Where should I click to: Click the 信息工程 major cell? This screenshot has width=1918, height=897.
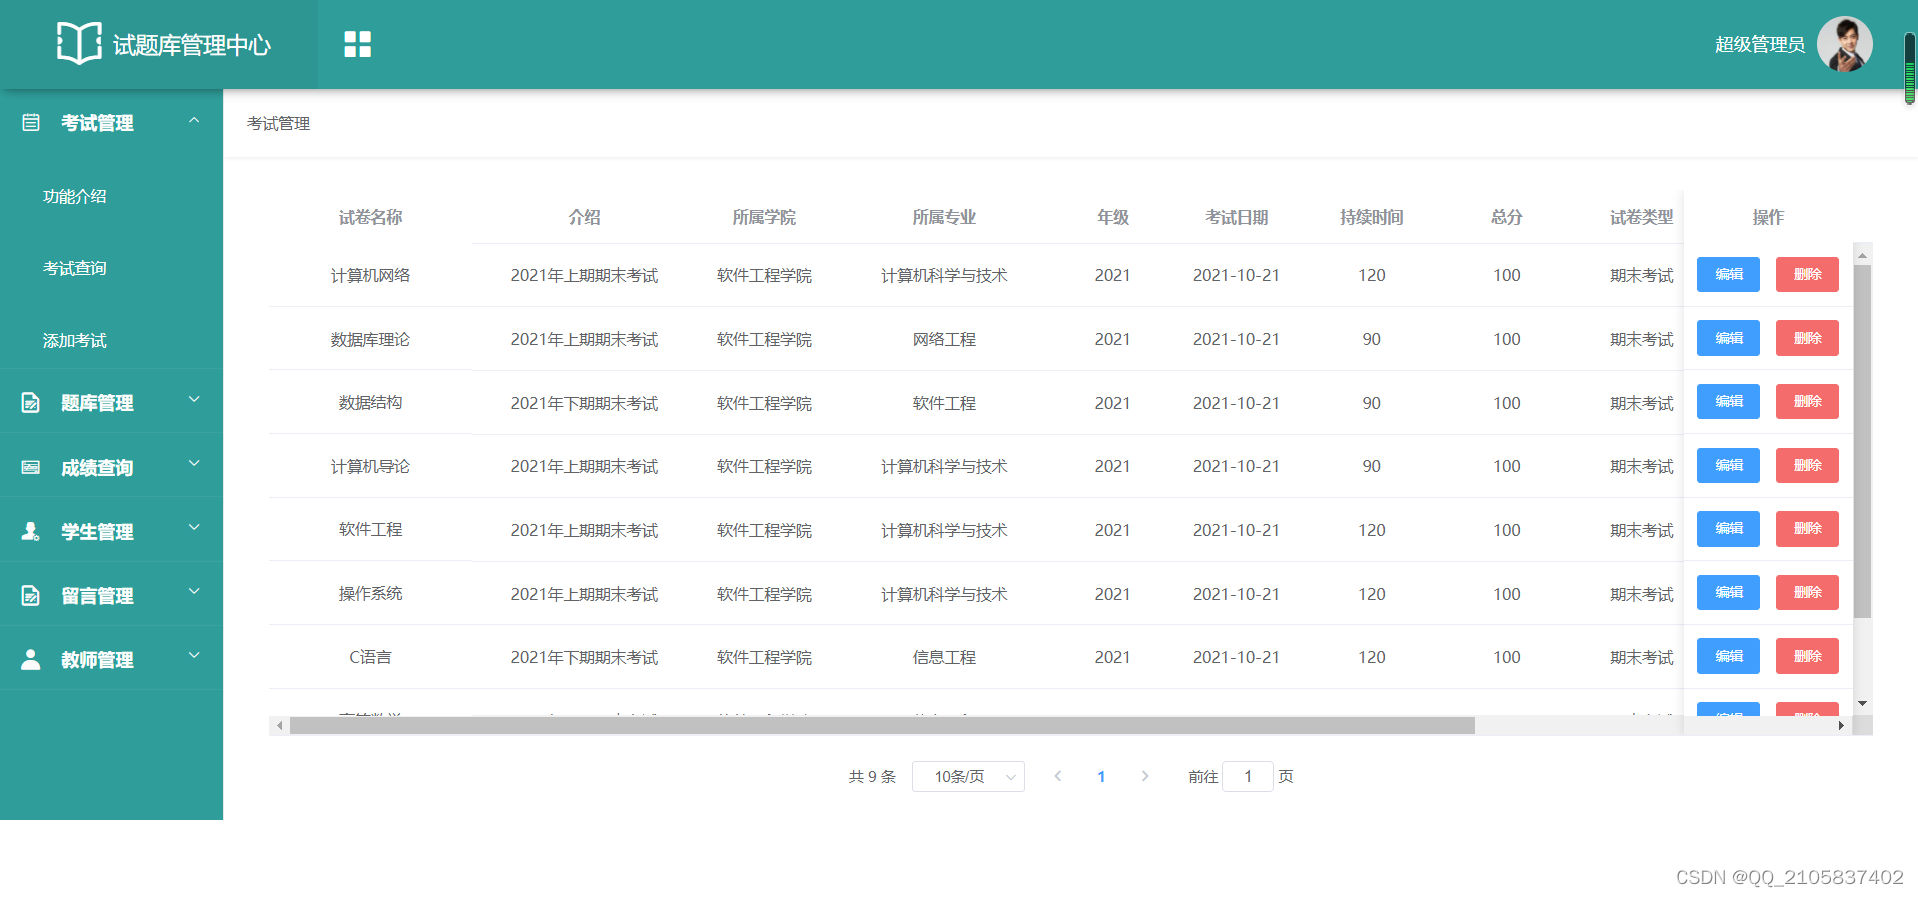pyautogui.click(x=943, y=657)
